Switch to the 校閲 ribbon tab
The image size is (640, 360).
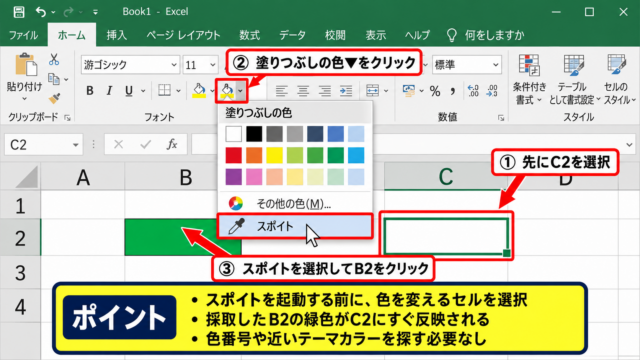point(335,35)
